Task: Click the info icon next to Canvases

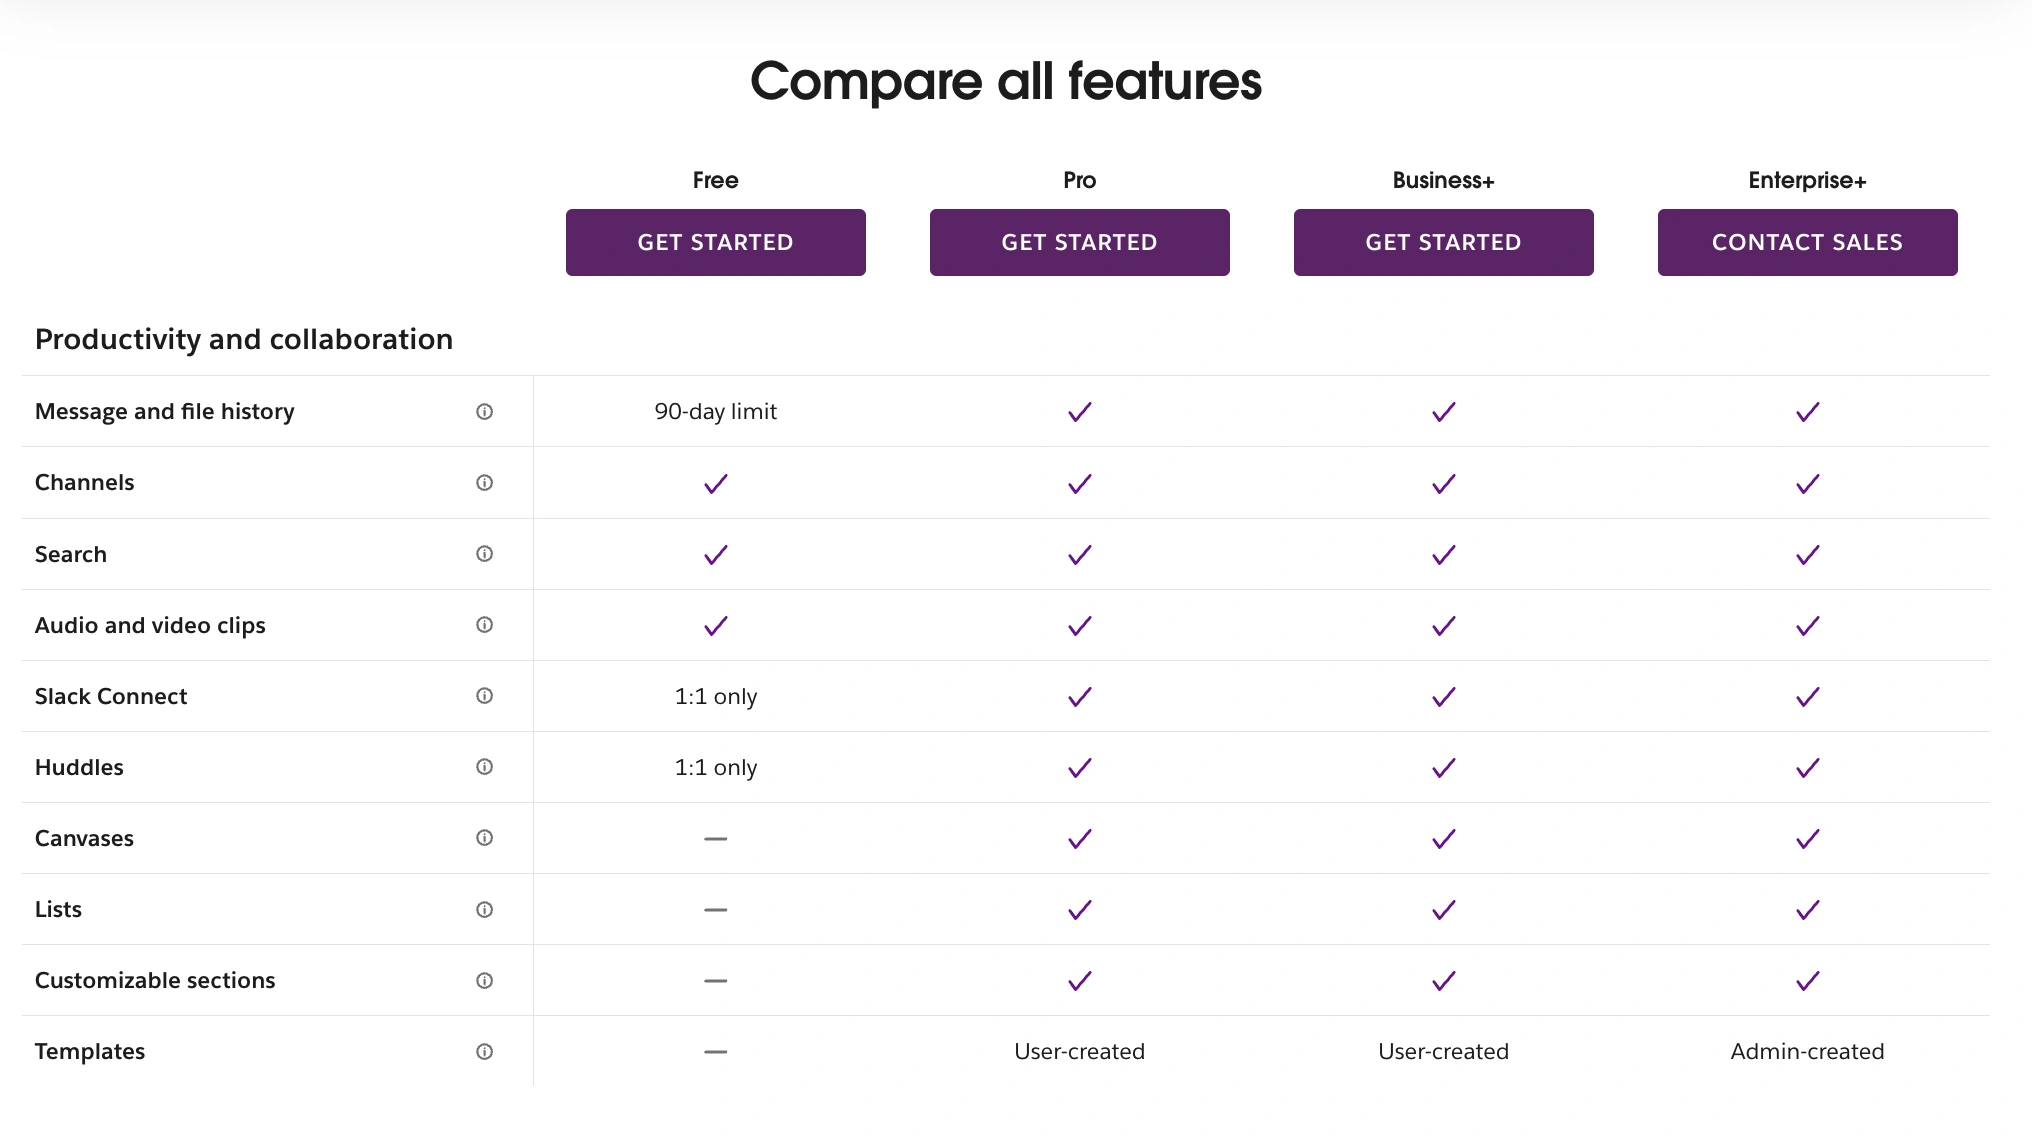Action: point(485,838)
